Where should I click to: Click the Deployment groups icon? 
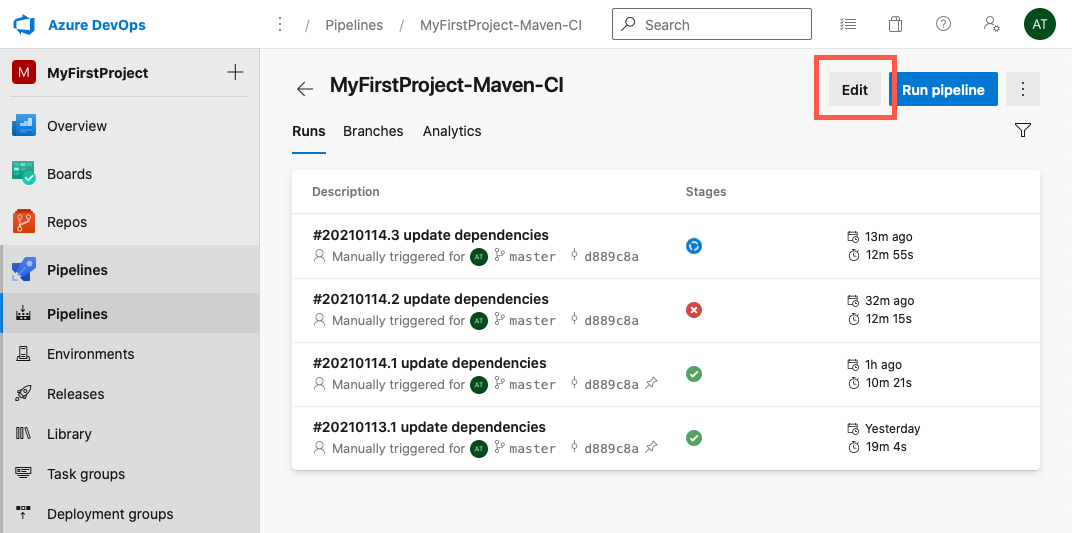(x=24, y=512)
